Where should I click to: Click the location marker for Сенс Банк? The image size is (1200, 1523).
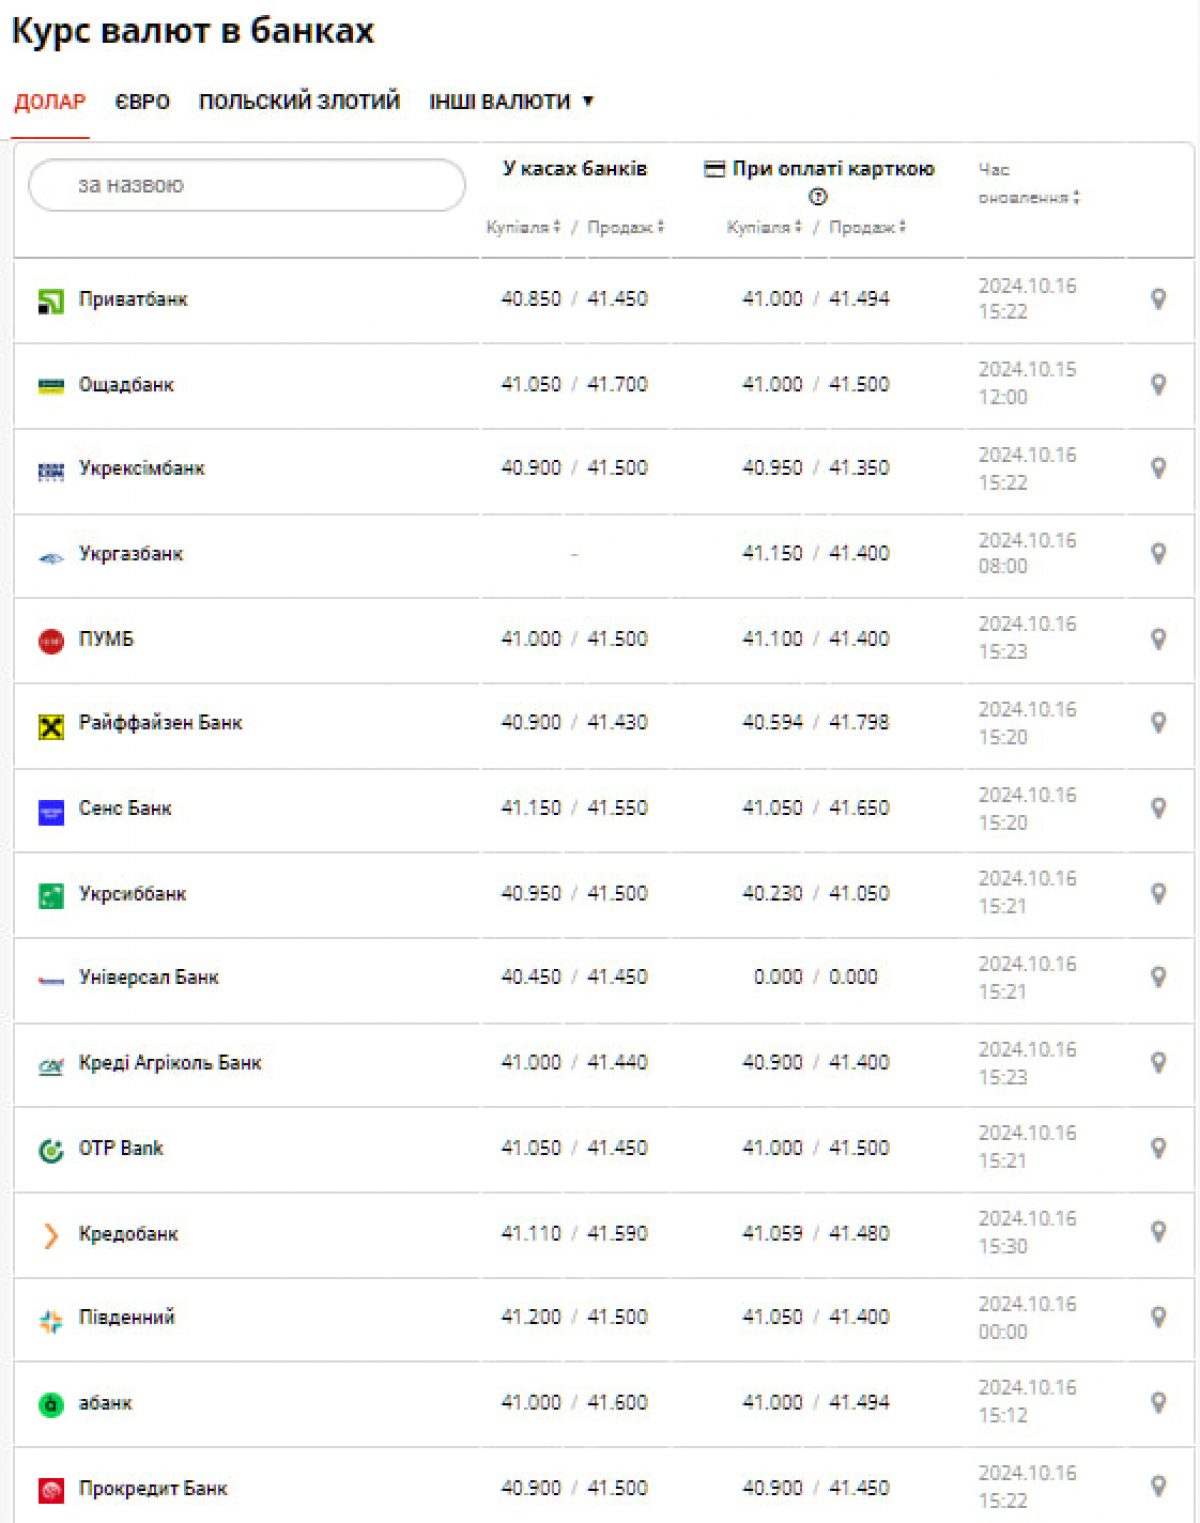tap(1158, 808)
